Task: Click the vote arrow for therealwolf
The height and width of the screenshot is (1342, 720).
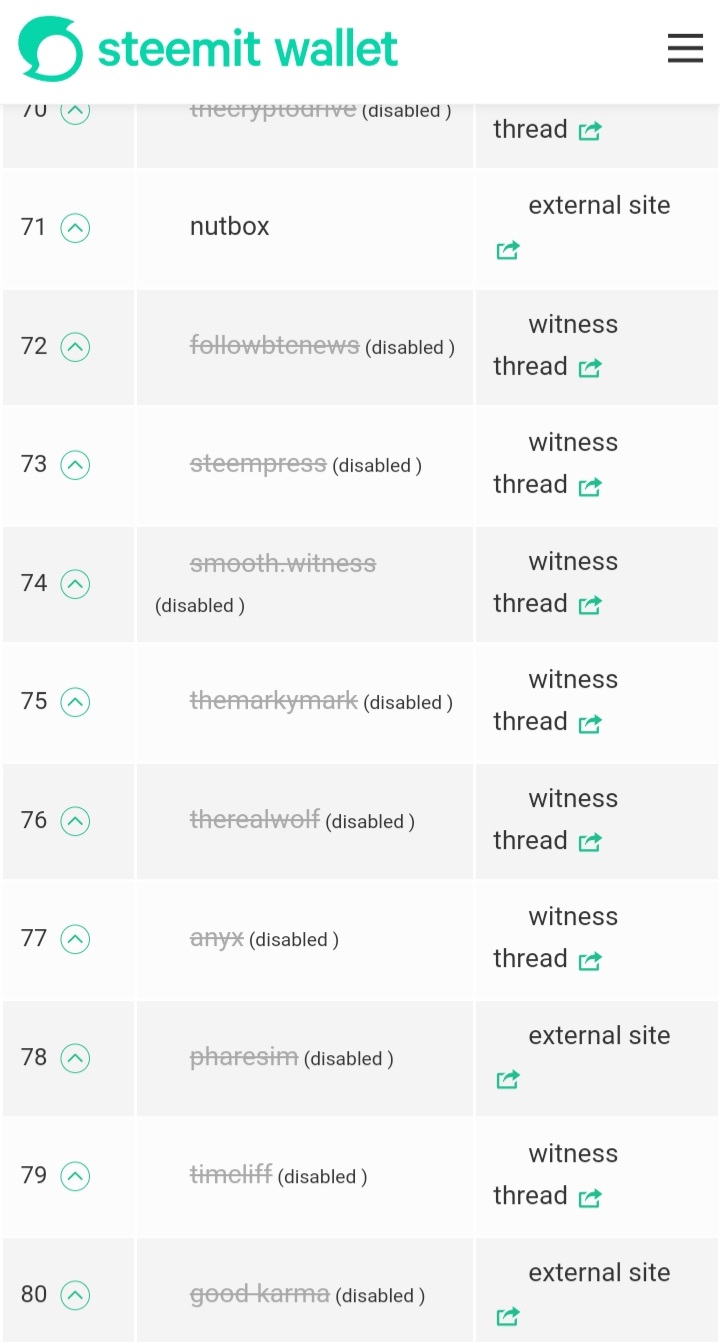Action: click(x=75, y=821)
